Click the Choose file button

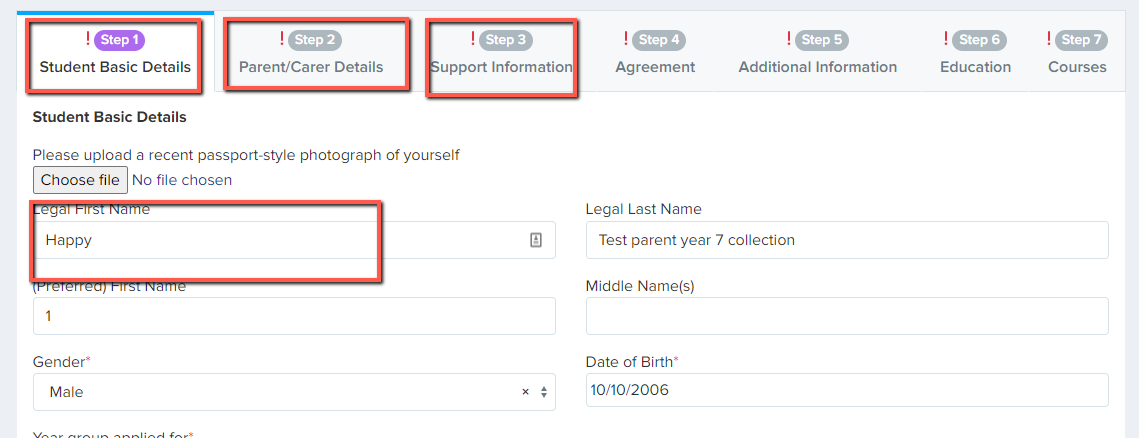[x=81, y=180]
